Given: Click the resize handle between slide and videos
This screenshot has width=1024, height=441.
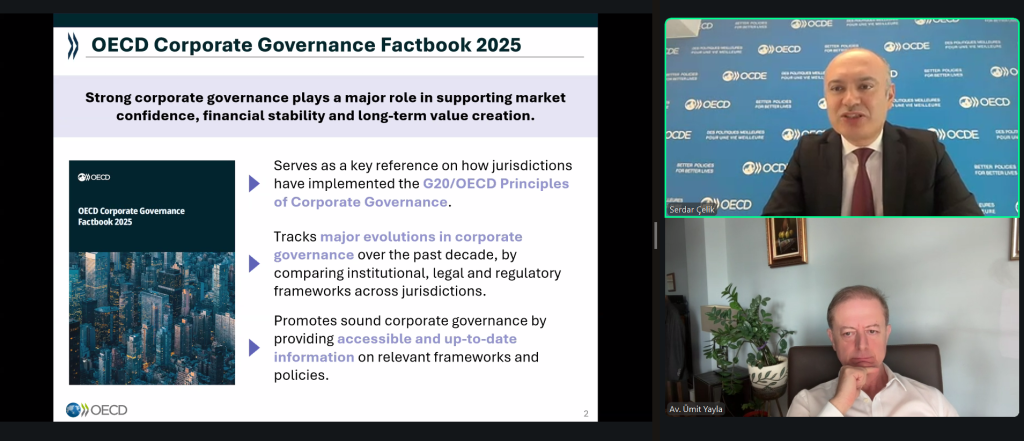Looking at the screenshot, I should click(656, 235).
